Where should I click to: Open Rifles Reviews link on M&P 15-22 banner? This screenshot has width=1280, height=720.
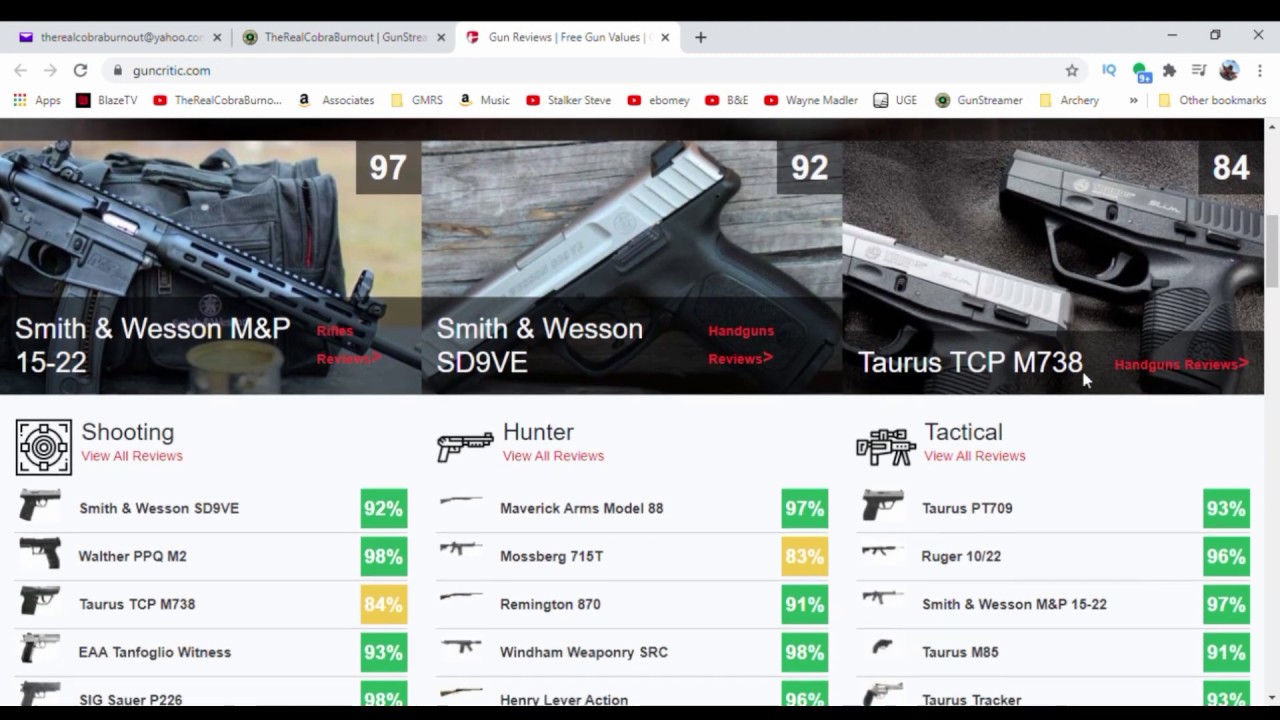[348, 344]
